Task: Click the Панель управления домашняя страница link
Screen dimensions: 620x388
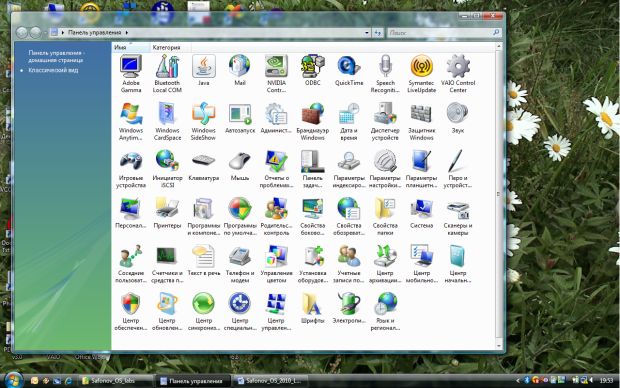Action: pos(56,57)
